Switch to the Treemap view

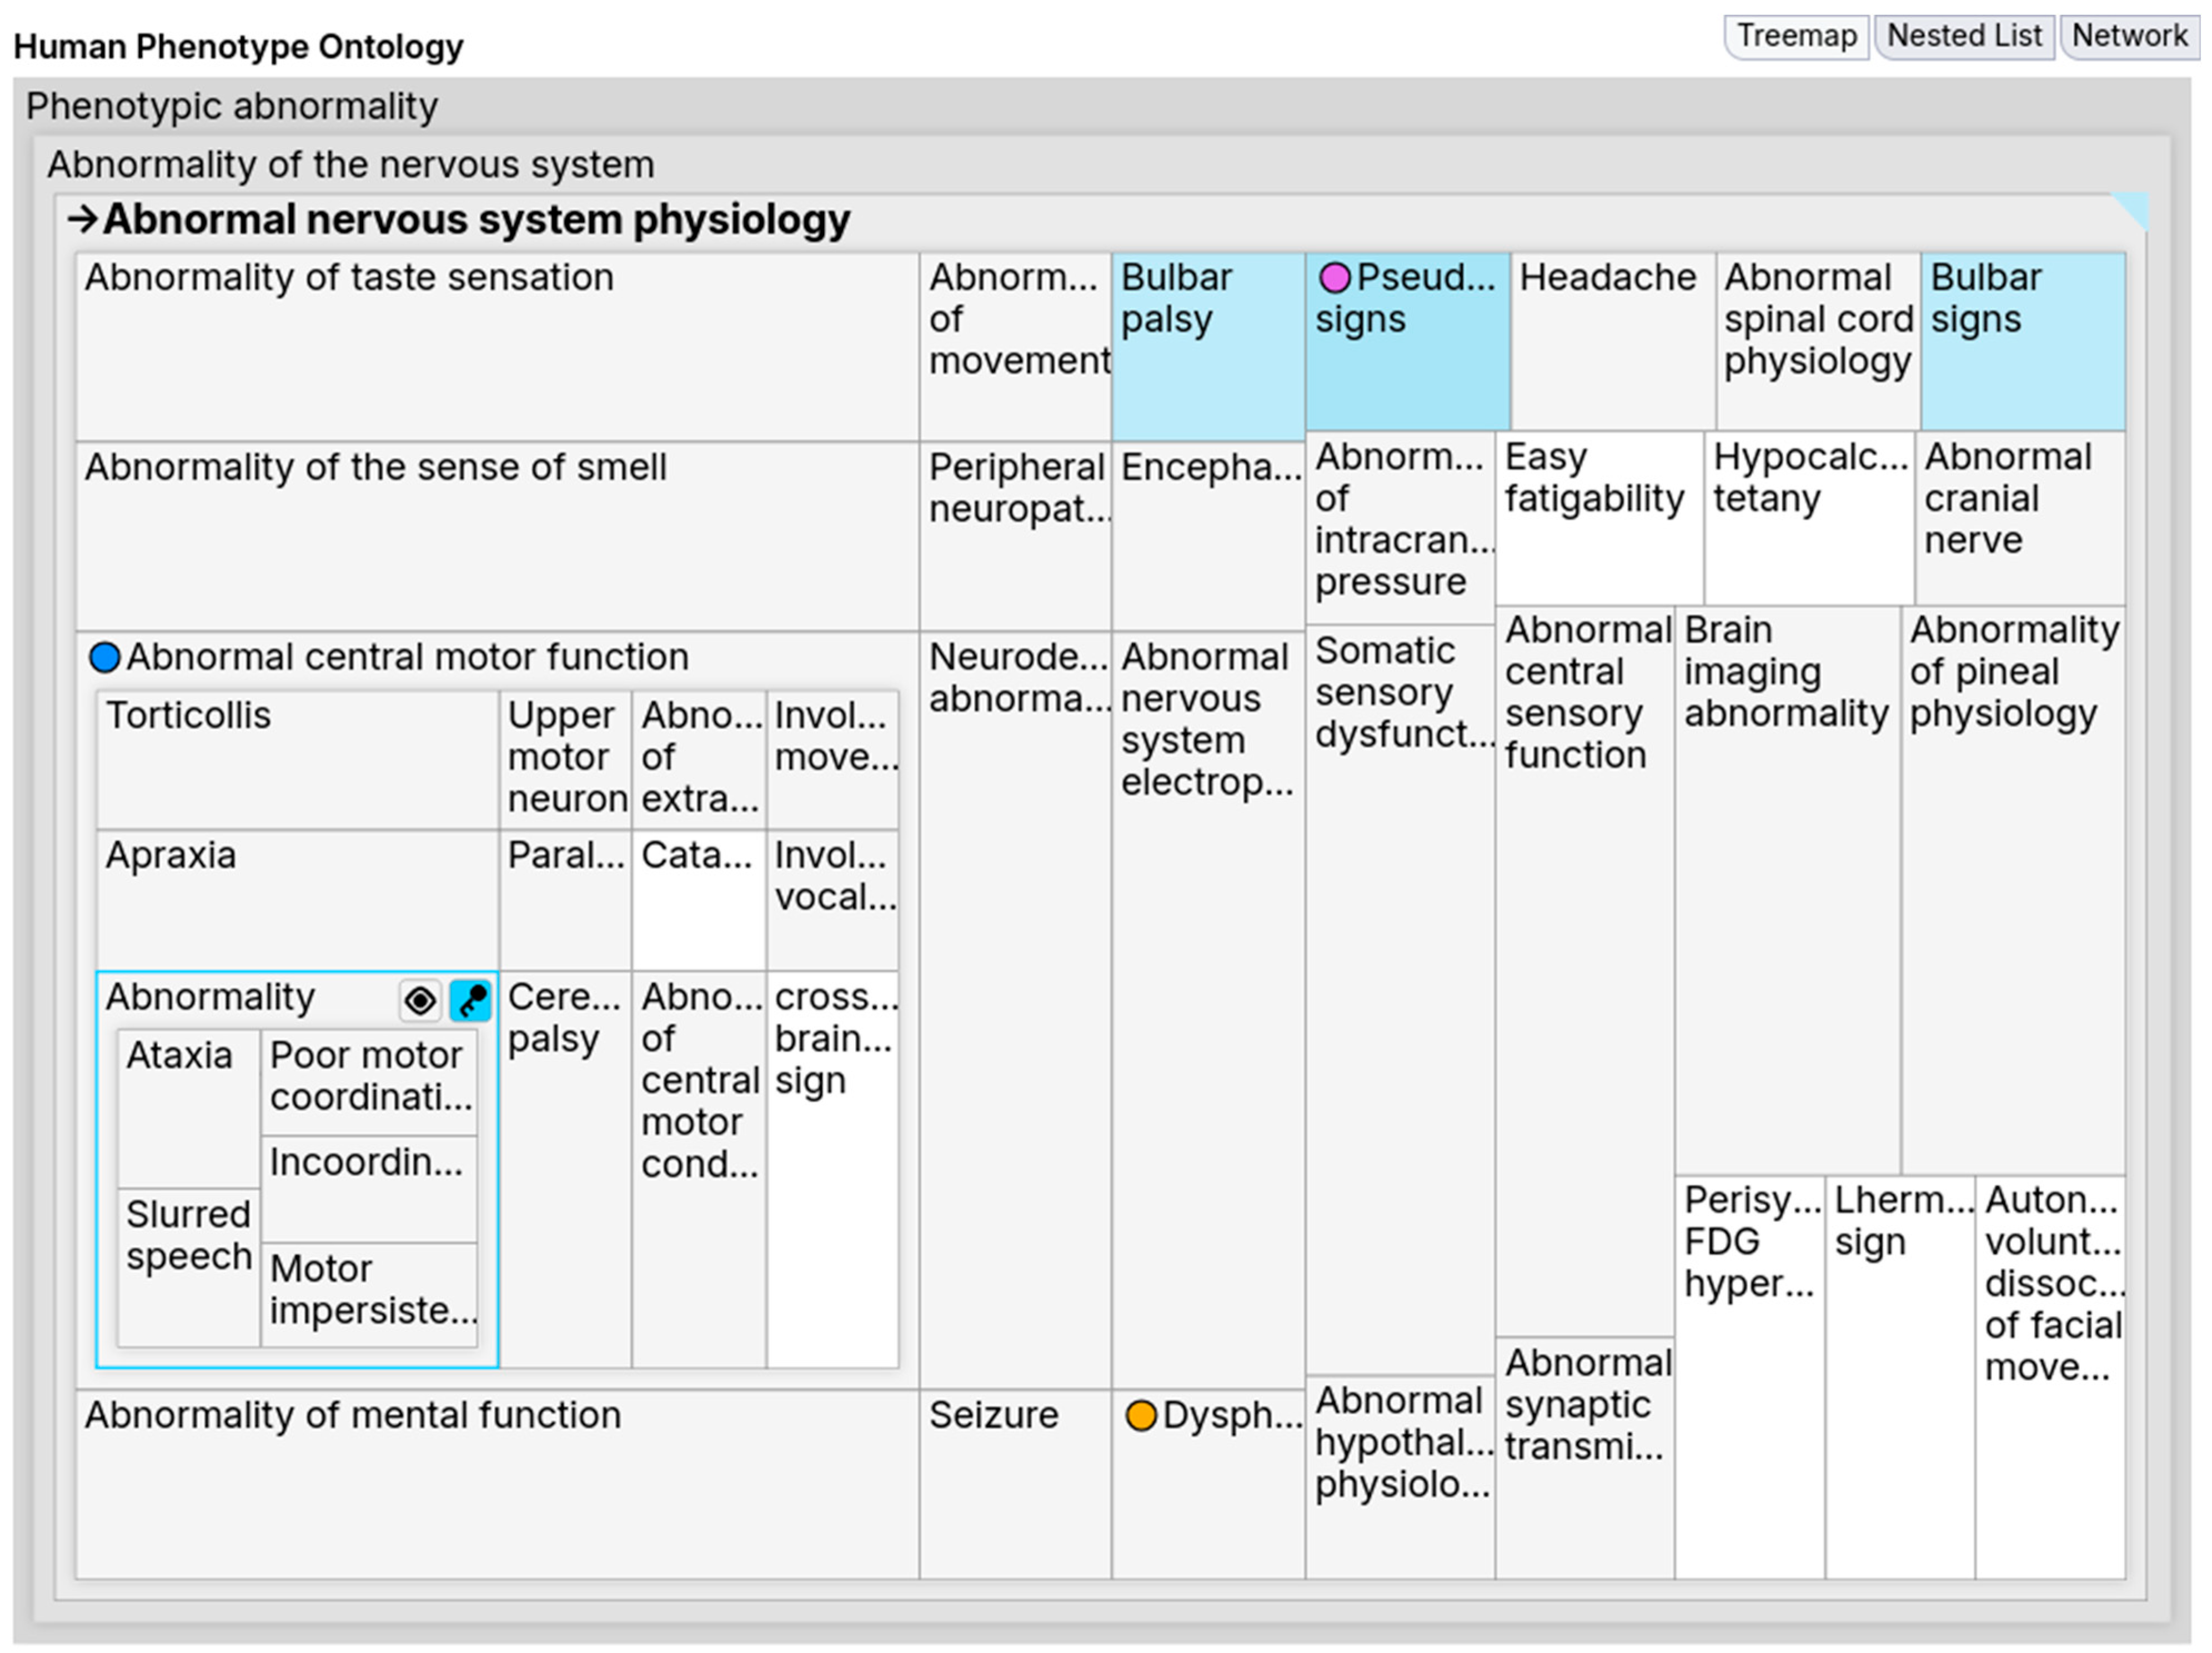(1796, 36)
